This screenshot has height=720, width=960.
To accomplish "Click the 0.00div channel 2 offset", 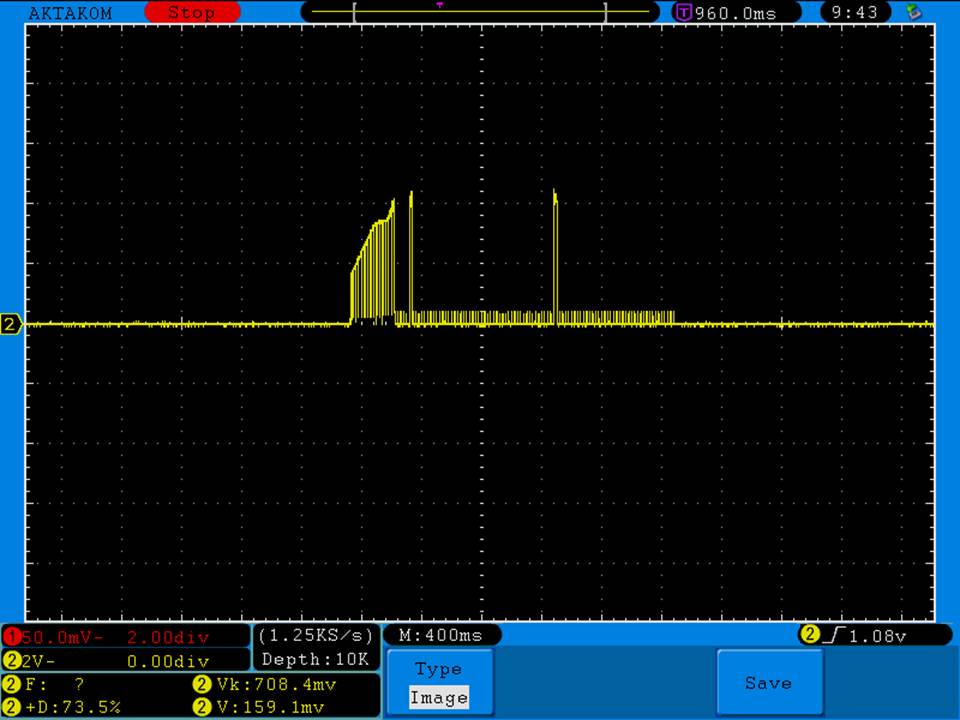I will 168,661.
